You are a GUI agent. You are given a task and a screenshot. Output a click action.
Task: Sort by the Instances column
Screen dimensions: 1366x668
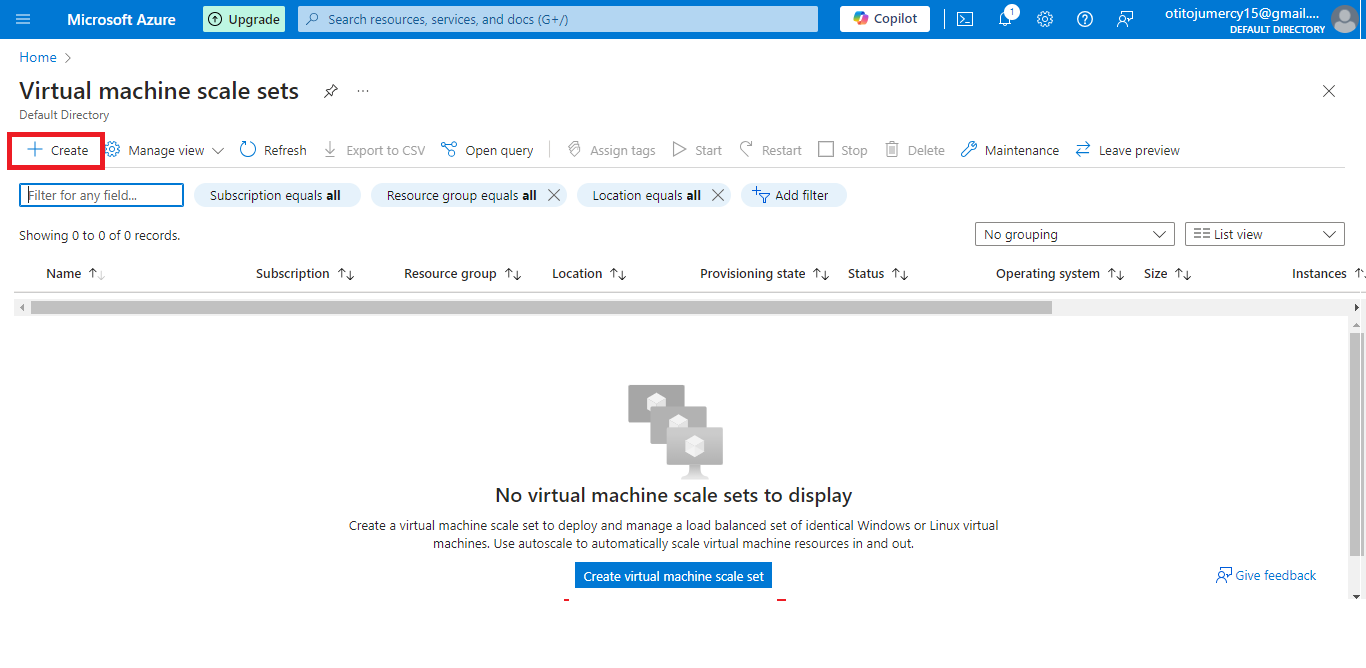1328,273
